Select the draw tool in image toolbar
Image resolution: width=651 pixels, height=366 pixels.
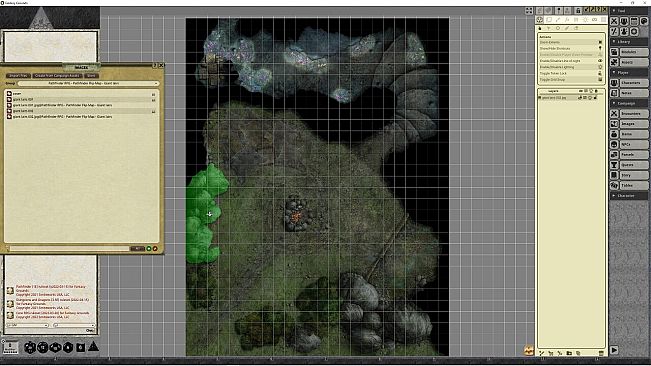click(x=558, y=20)
